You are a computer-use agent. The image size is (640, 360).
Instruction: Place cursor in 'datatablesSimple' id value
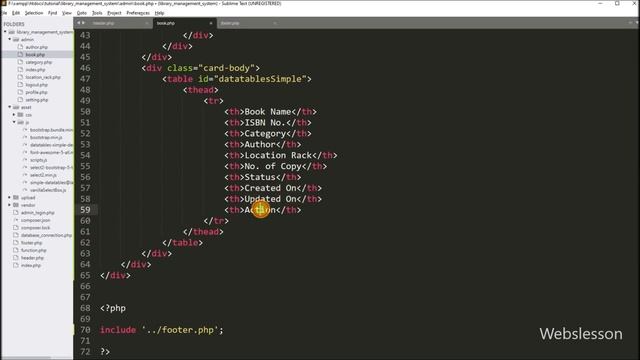260,79
